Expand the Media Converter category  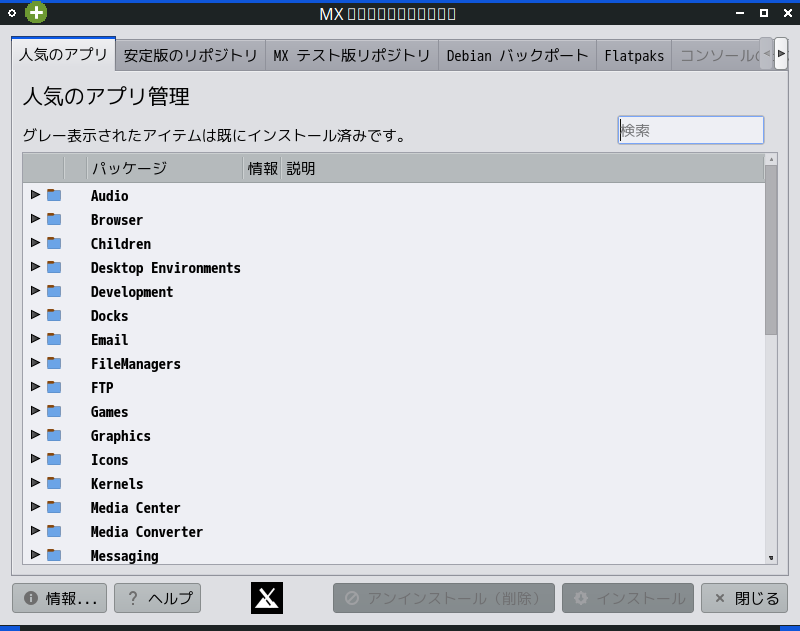(x=35, y=530)
